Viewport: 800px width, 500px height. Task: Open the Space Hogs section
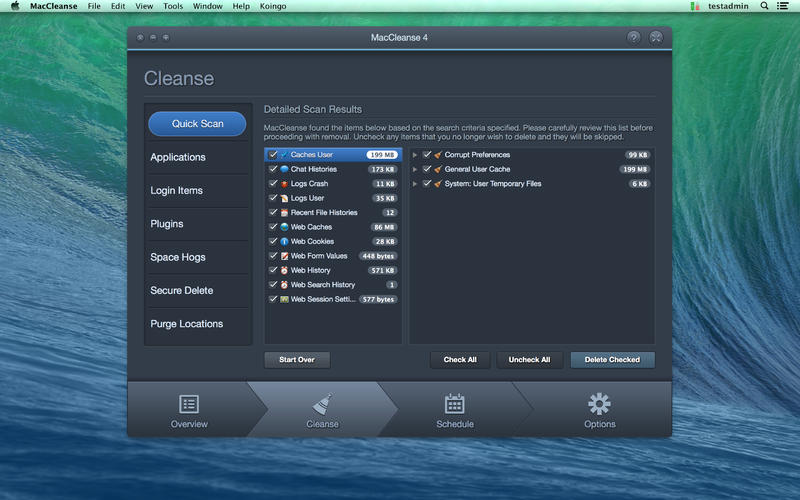[198, 257]
